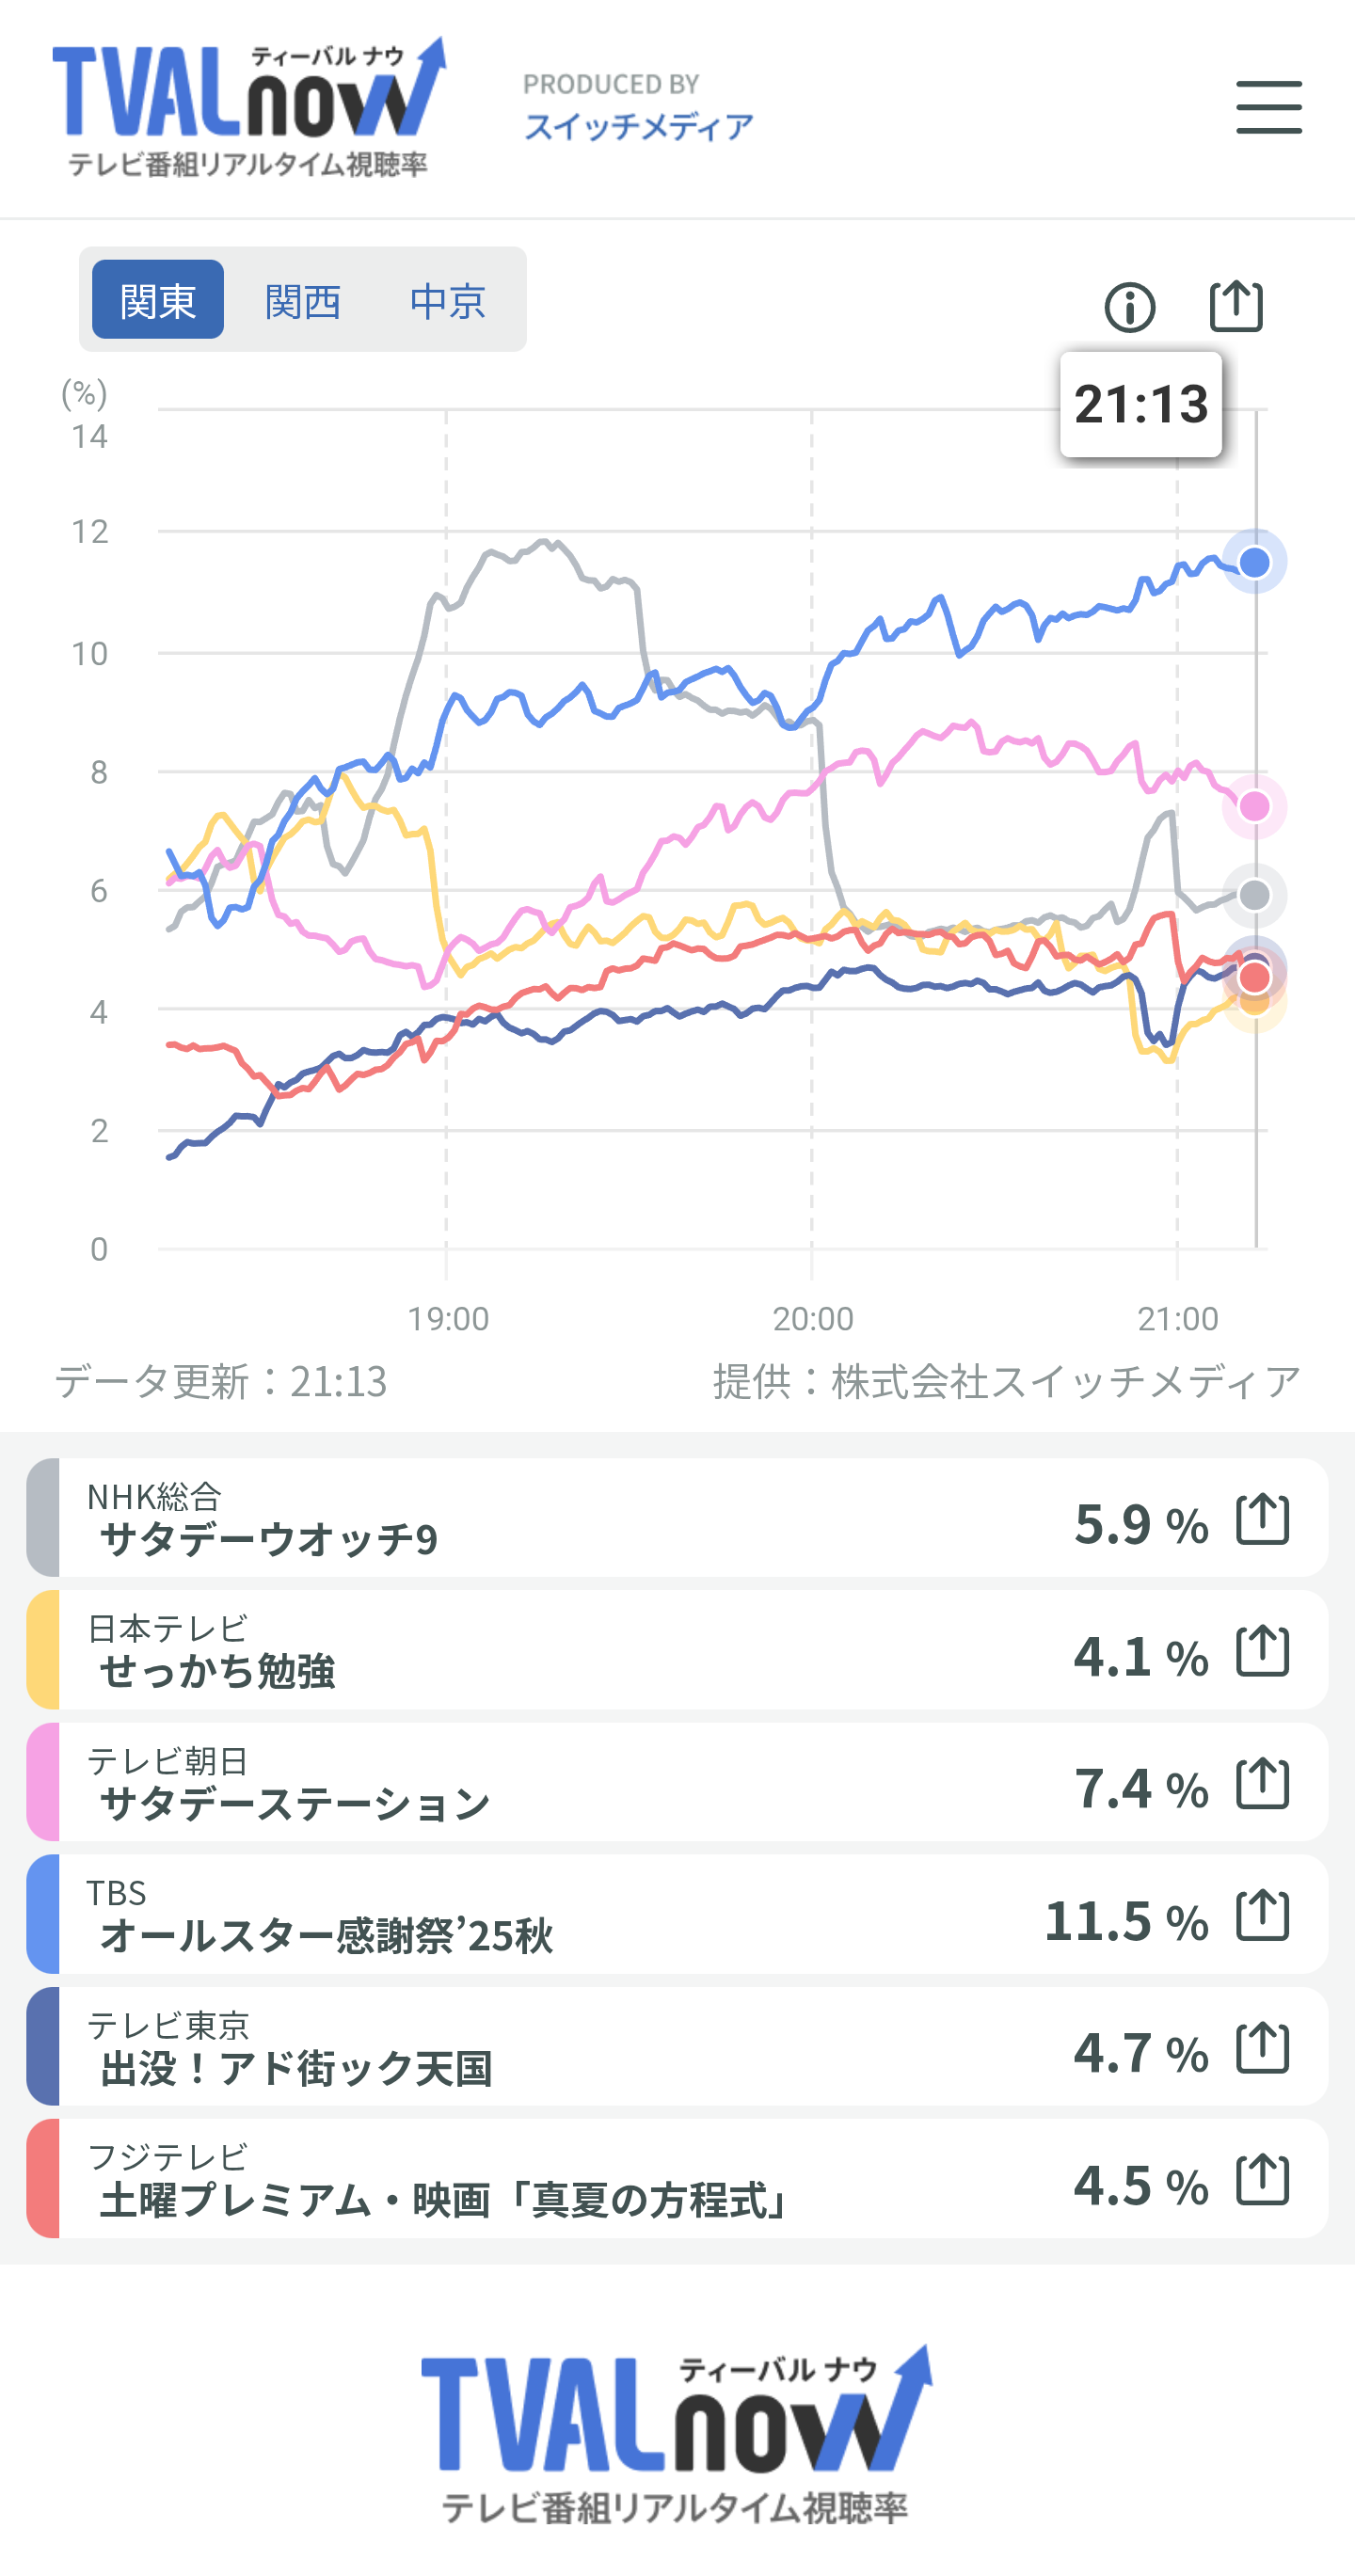
Task: Switch to the 関西 region tab
Action: [302, 300]
